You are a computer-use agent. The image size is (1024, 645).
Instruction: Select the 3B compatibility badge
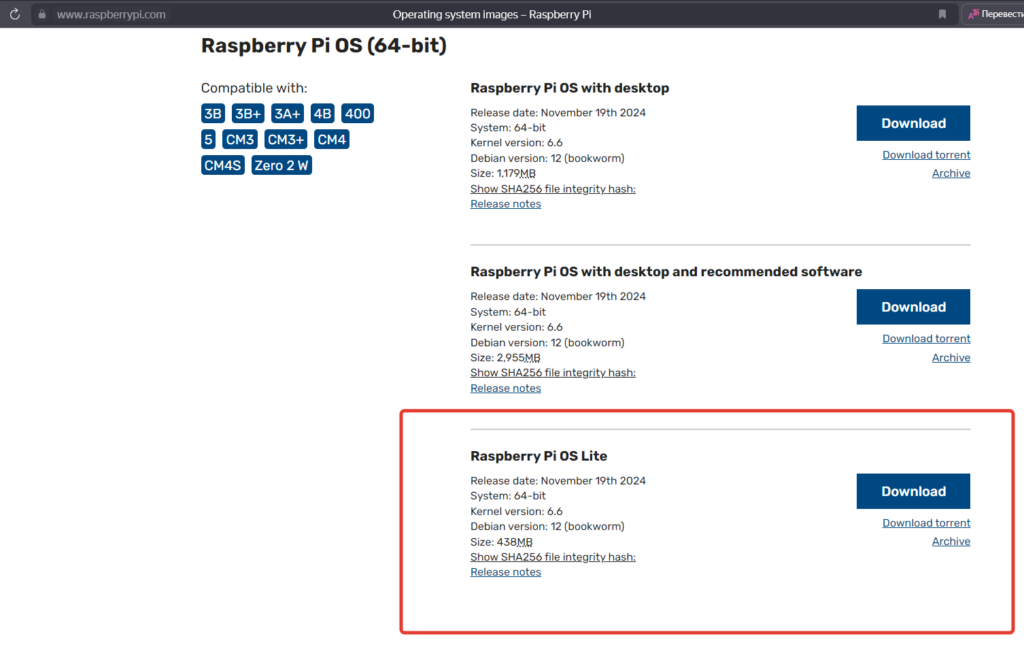[x=213, y=114]
